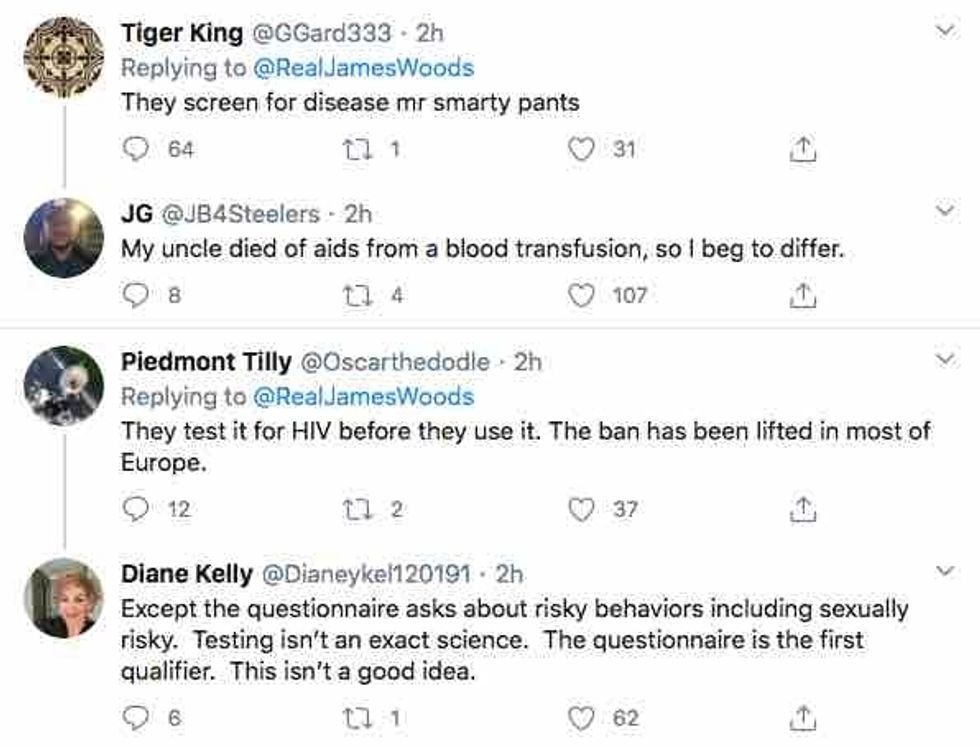Screen dimensions: 980x748
Task: Share JG's tweet
Action: (802, 295)
